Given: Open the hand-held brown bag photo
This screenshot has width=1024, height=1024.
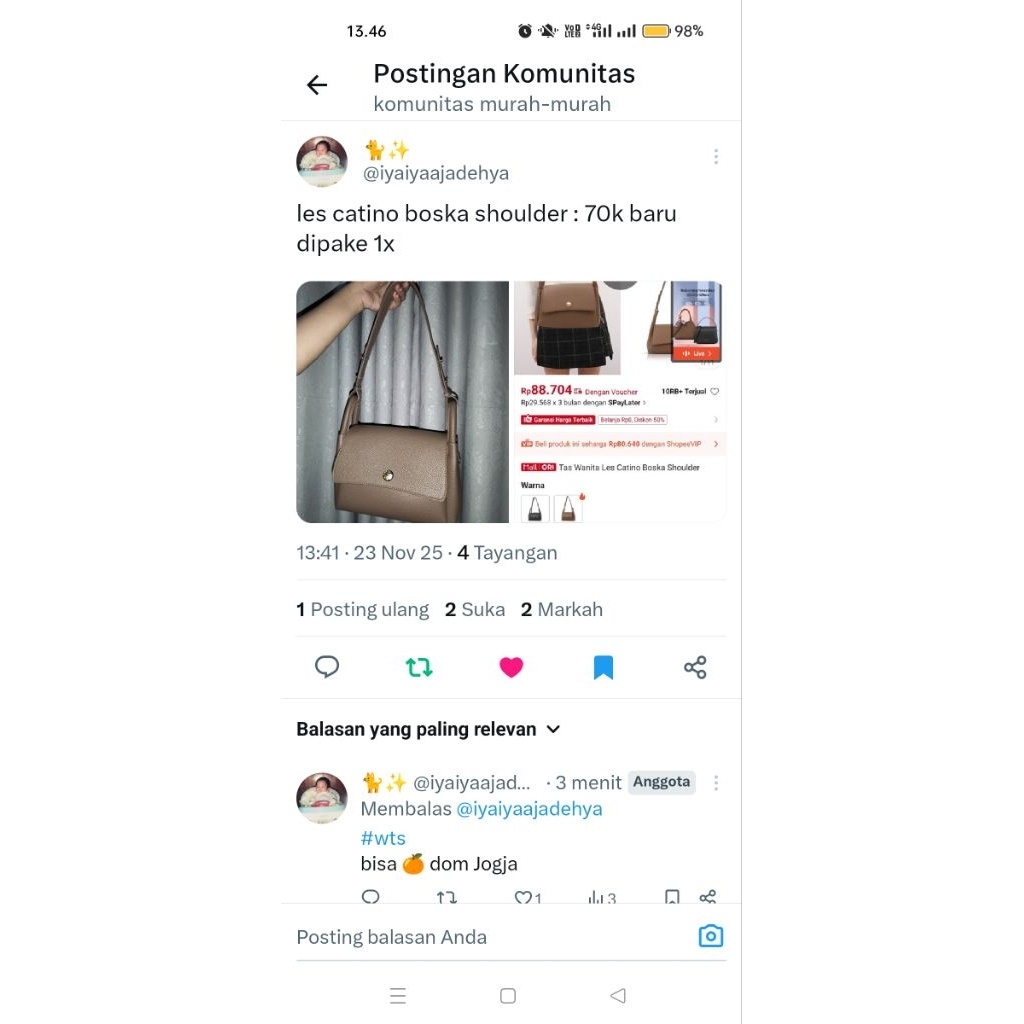Looking at the screenshot, I should tap(402, 402).
